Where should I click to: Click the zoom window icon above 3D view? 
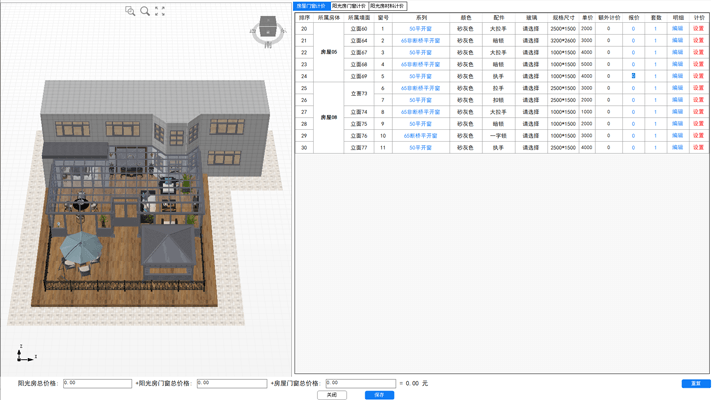click(130, 11)
